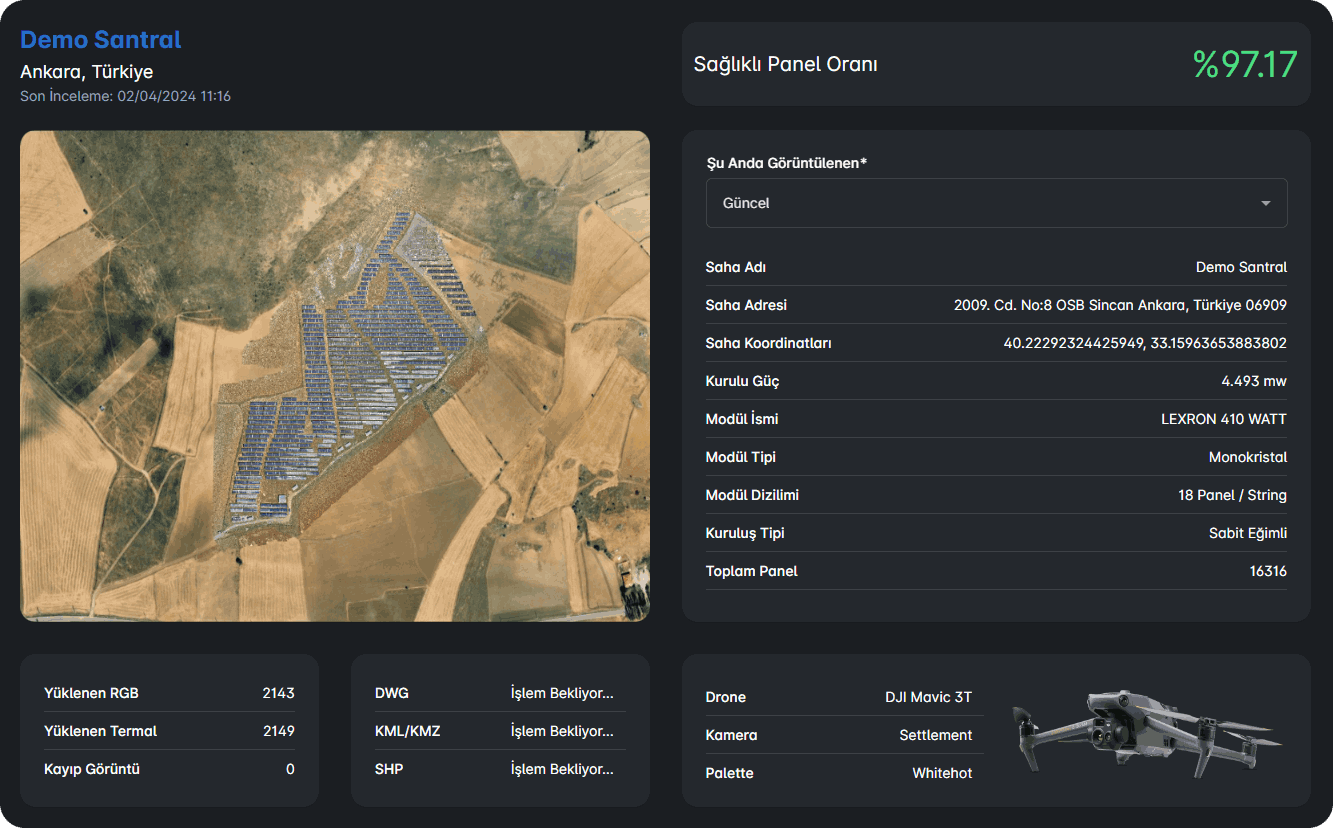1333x828 pixels.
Task: Click the Kayıp Görüntü value
Action: pyautogui.click(x=290, y=769)
